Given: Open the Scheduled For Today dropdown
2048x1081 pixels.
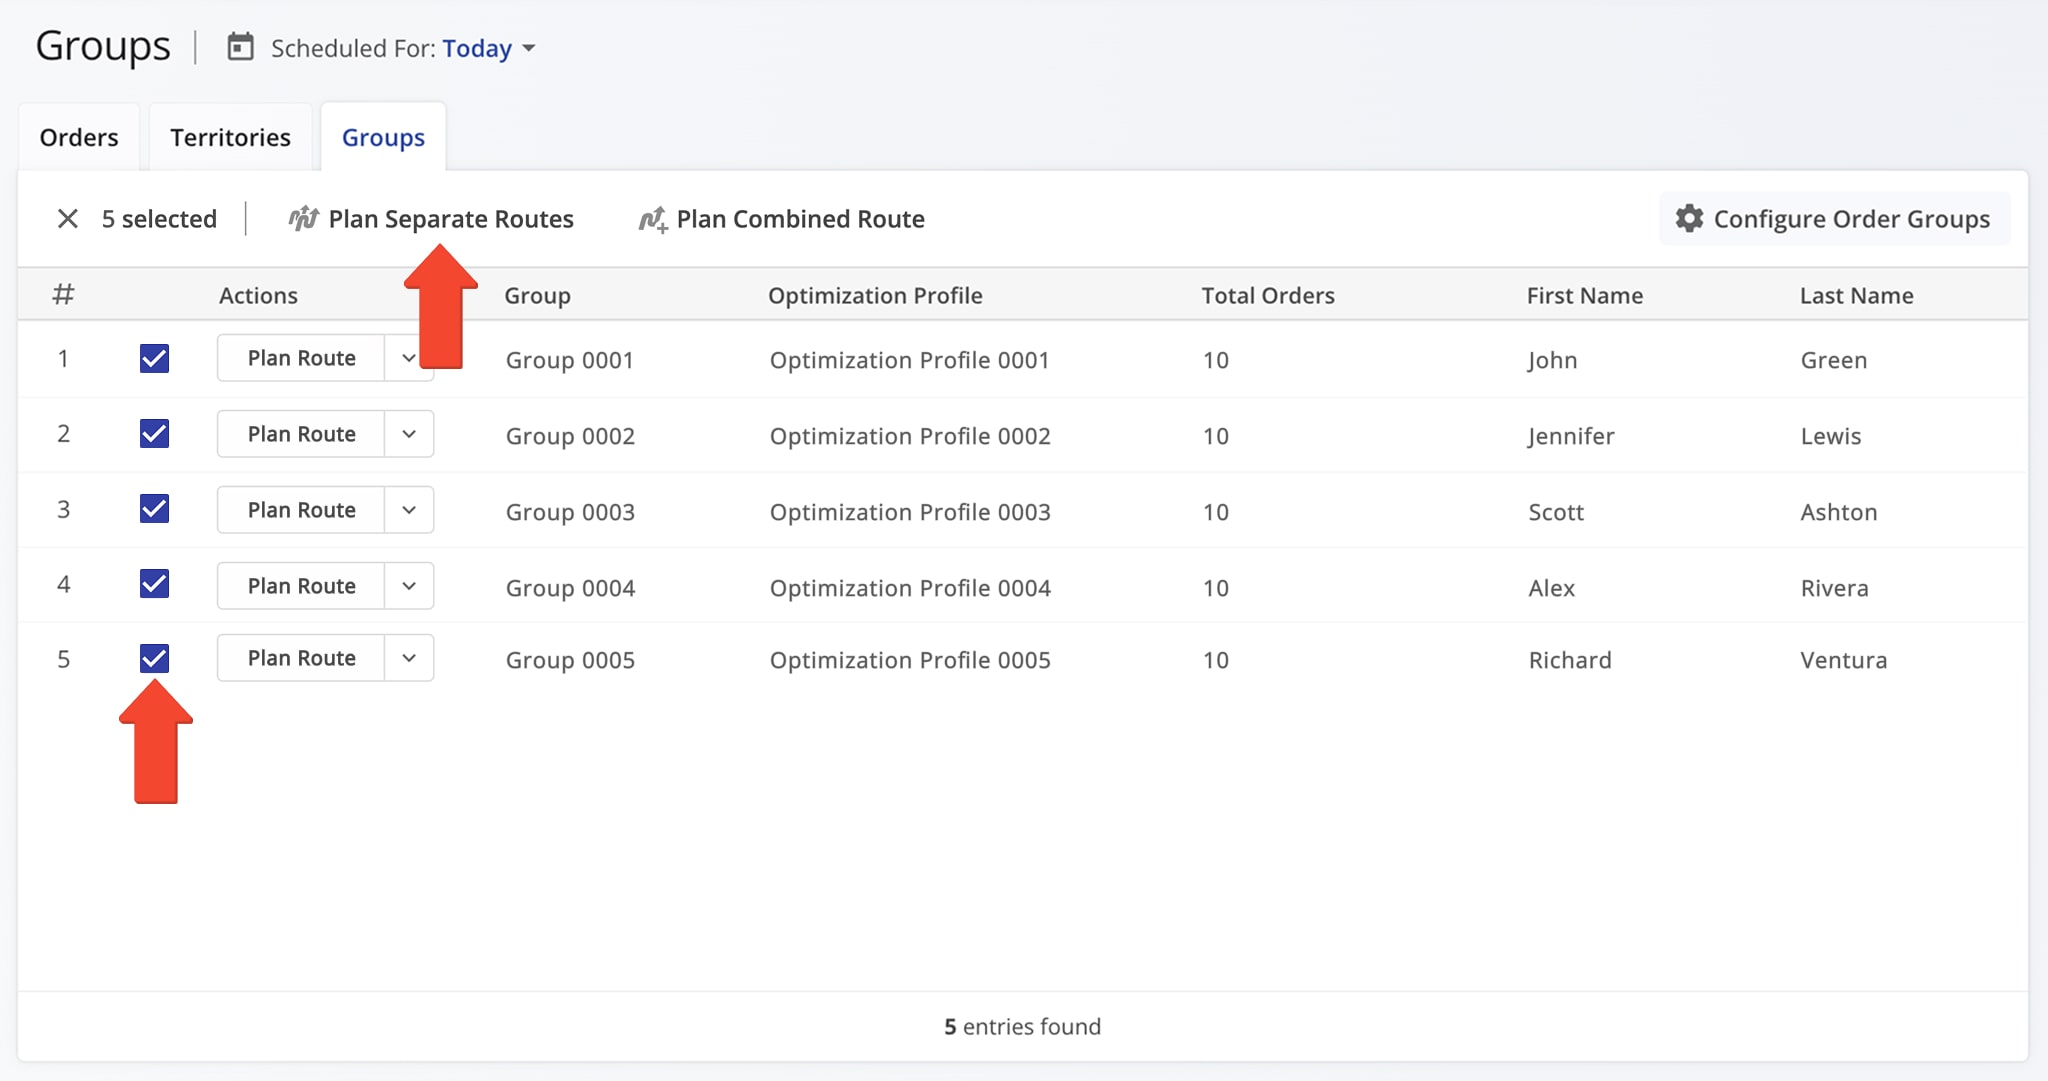Looking at the screenshot, I should 489,48.
